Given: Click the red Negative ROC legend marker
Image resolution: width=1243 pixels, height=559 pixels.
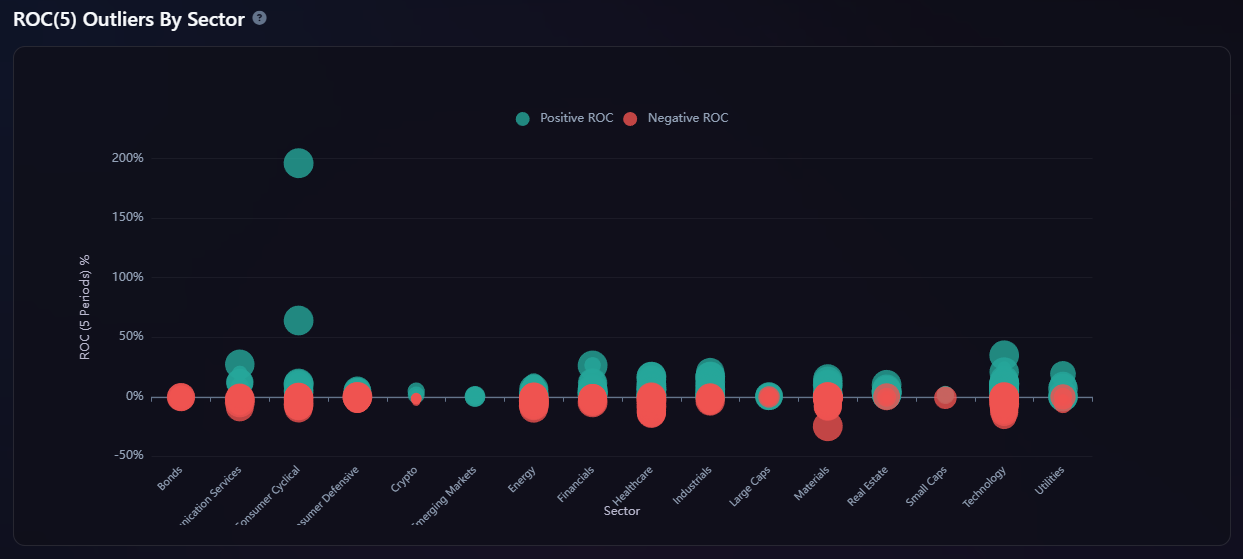Looking at the screenshot, I should pos(630,119).
